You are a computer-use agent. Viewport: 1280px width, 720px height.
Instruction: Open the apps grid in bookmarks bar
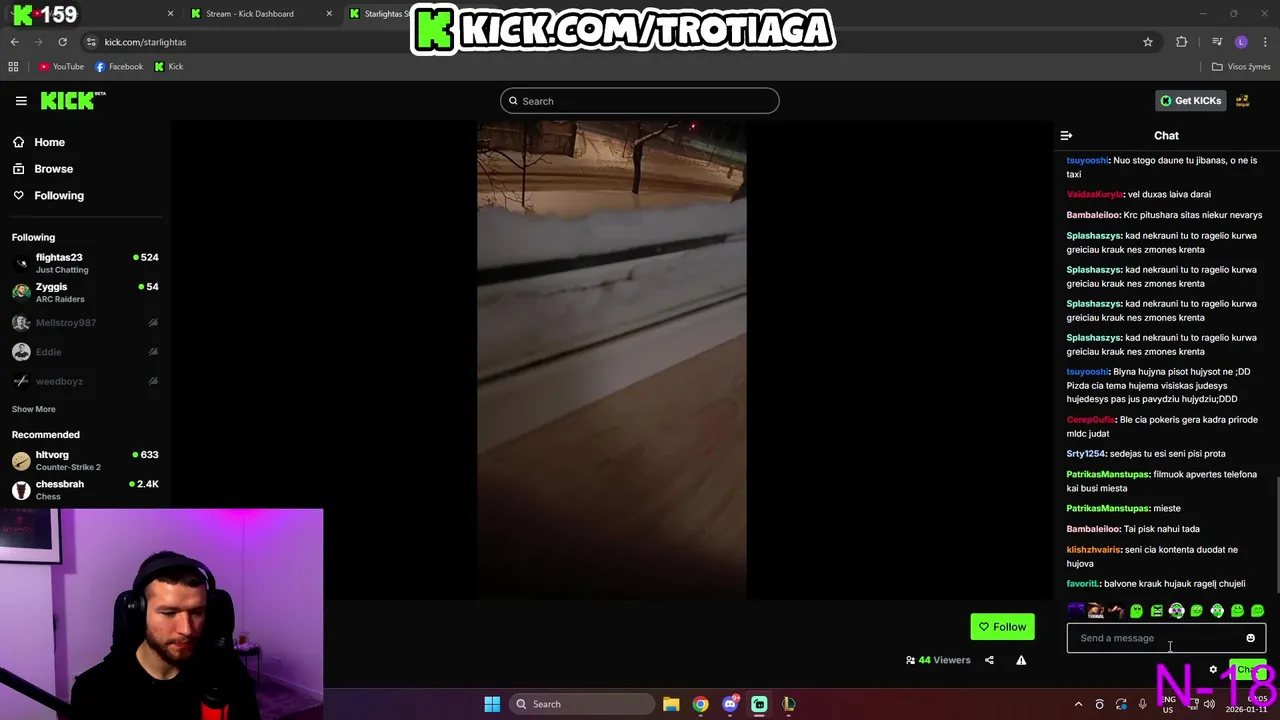[13, 67]
